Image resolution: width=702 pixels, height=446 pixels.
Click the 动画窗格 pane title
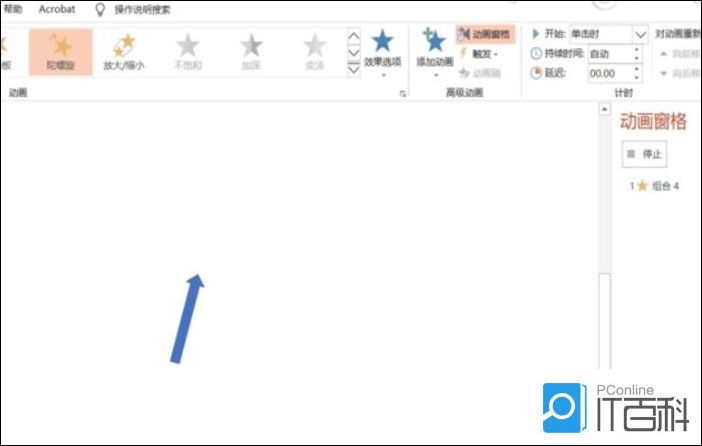click(x=653, y=121)
